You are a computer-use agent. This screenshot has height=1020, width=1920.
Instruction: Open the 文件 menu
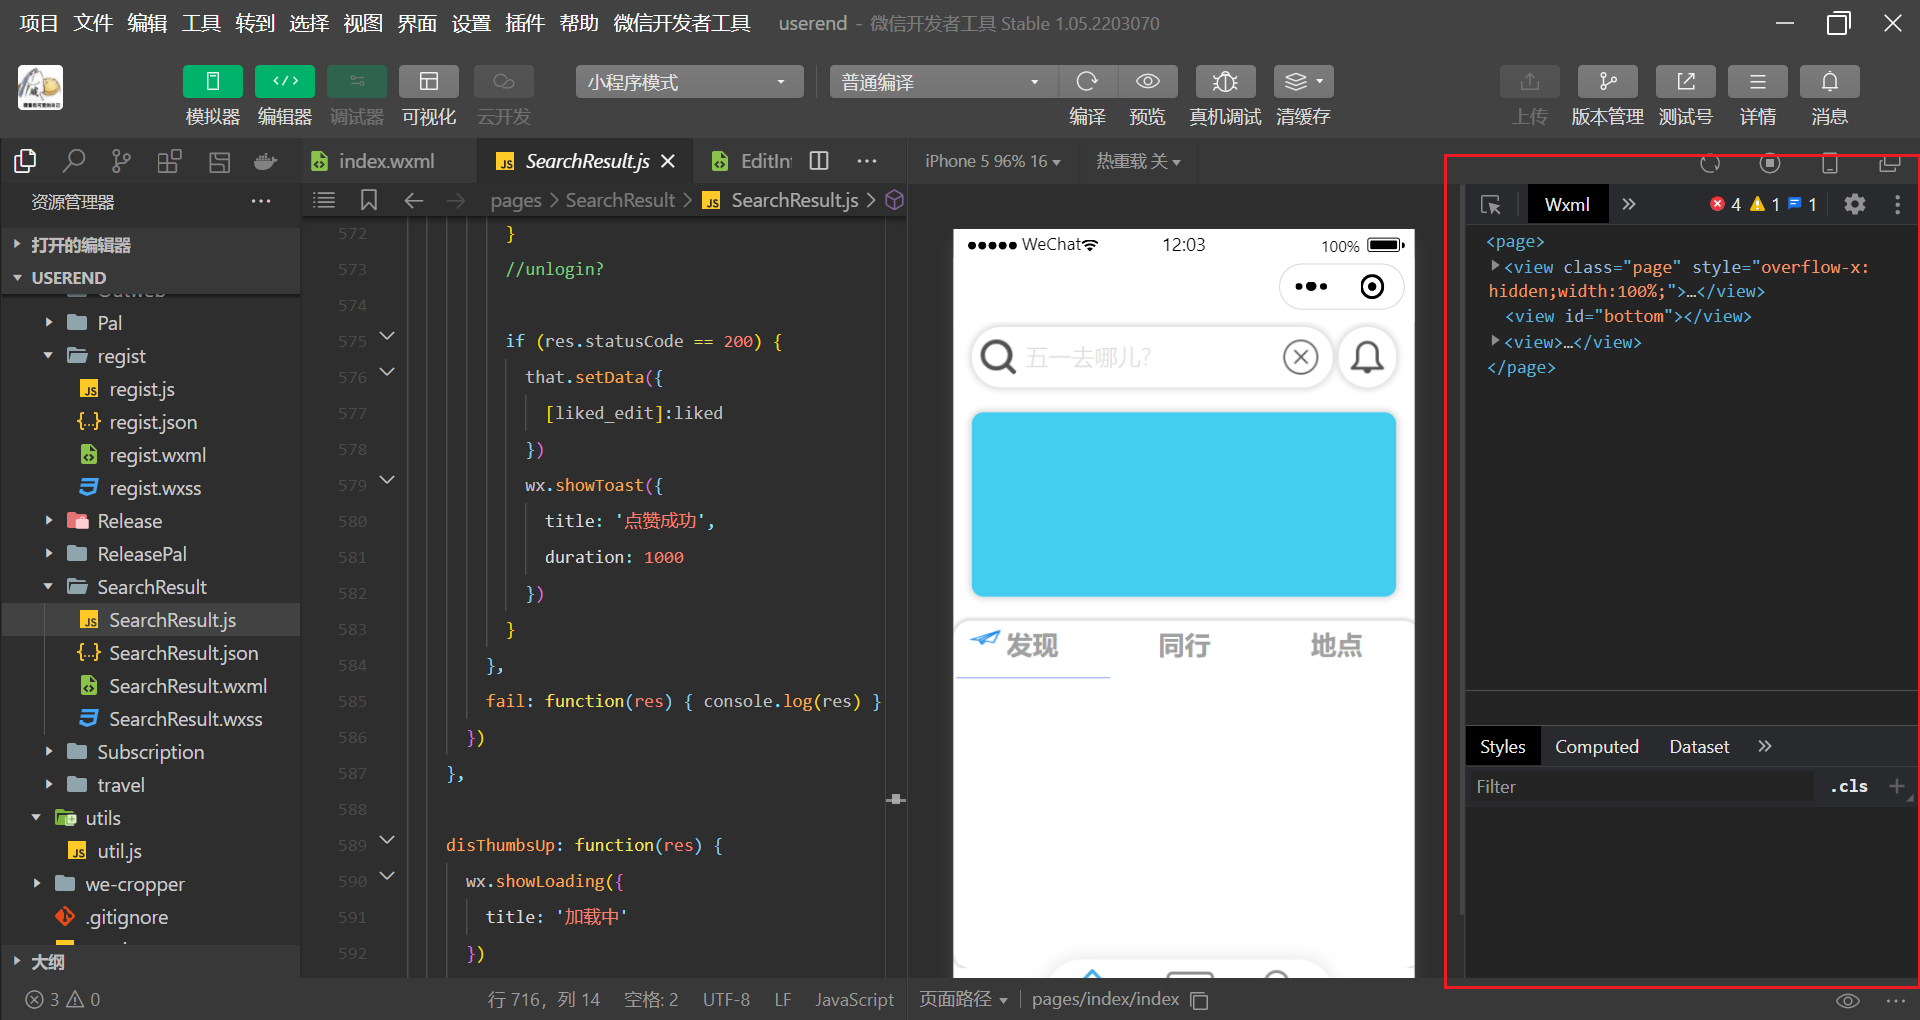click(x=93, y=23)
